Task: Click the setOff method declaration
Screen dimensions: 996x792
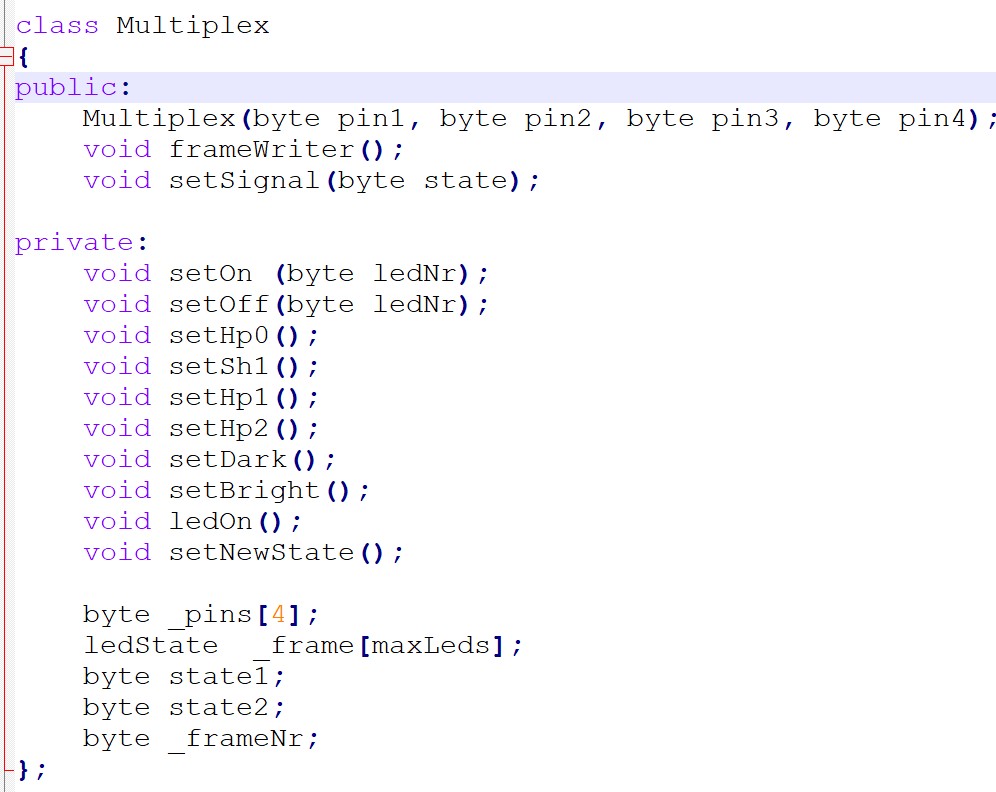Action: [286, 305]
